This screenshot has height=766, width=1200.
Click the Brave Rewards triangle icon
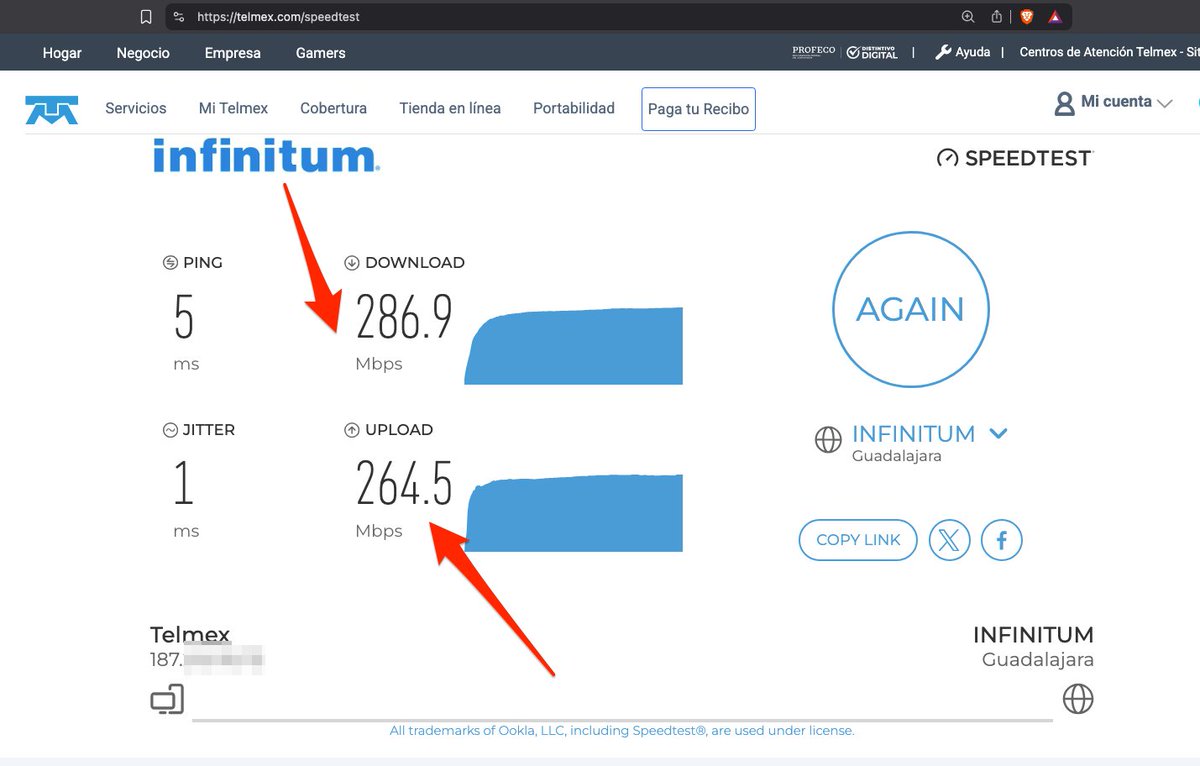pyautogui.click(x=1054, y=17)
